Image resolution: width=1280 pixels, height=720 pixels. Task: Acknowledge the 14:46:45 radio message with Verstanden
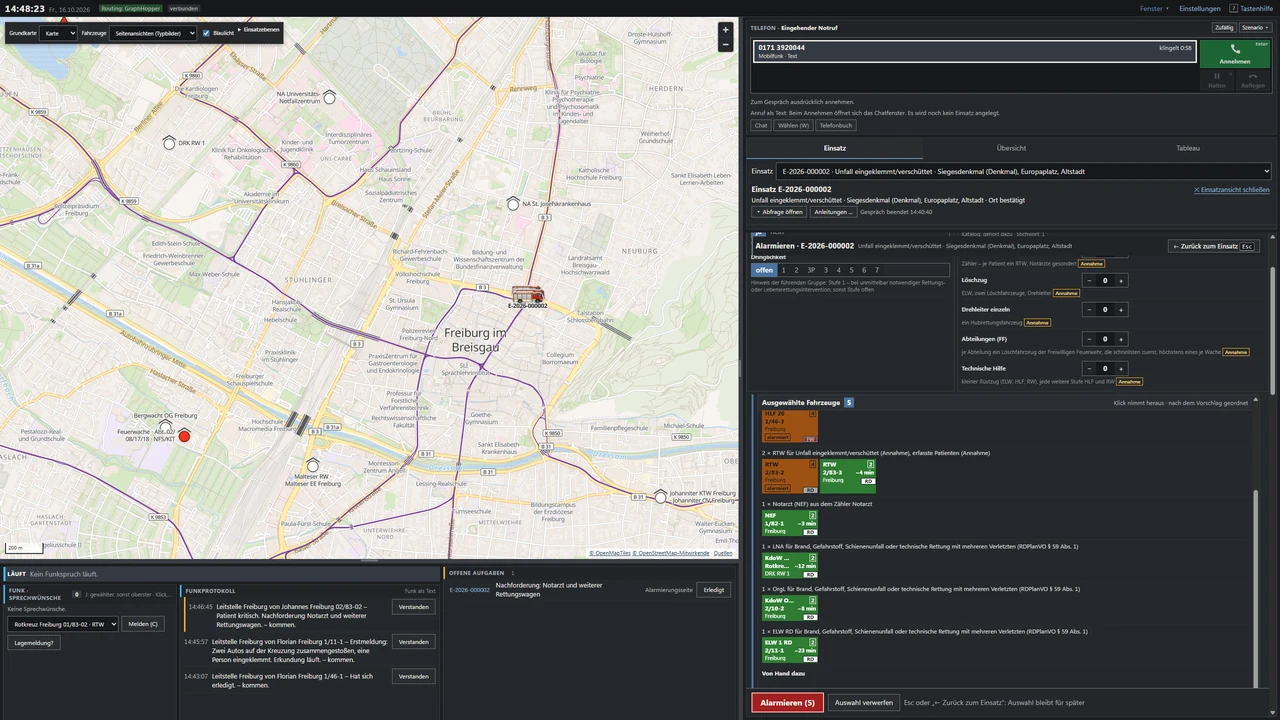[x=414, y=607]
